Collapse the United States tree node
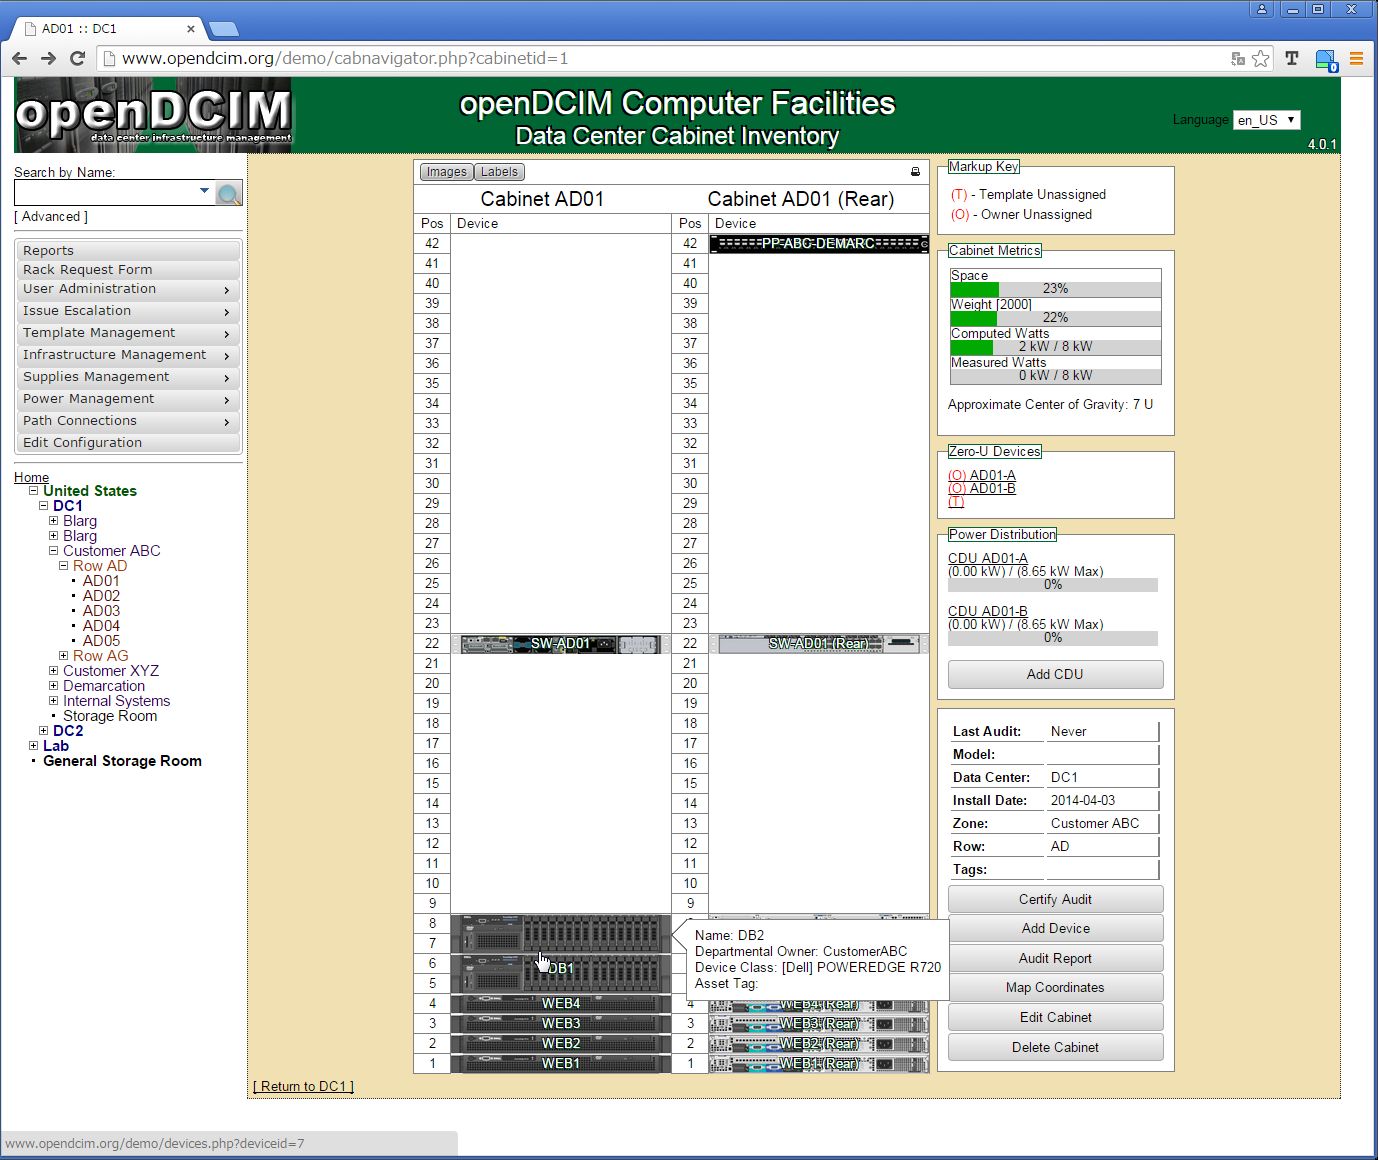The height and width of the screenshot is (1160, 1378). click(33, 490)
